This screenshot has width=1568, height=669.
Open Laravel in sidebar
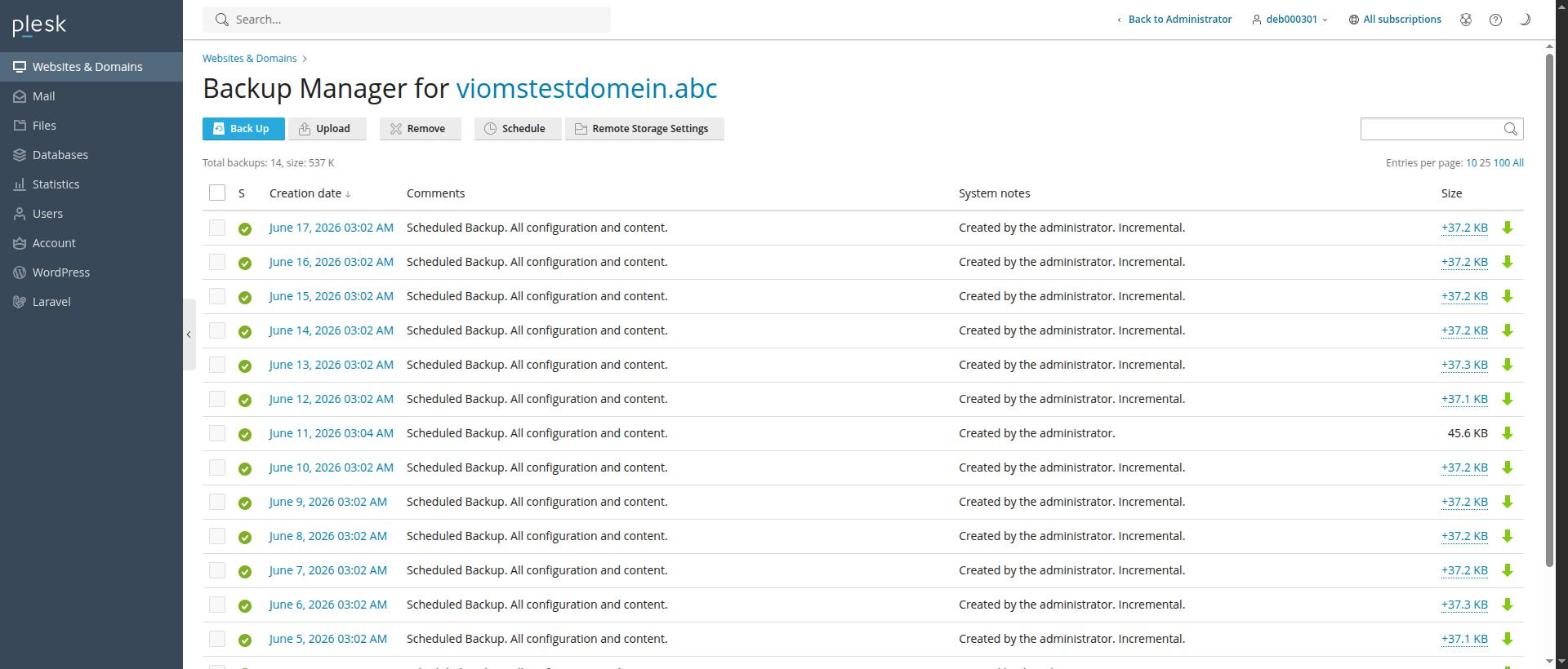click(91, 301)
